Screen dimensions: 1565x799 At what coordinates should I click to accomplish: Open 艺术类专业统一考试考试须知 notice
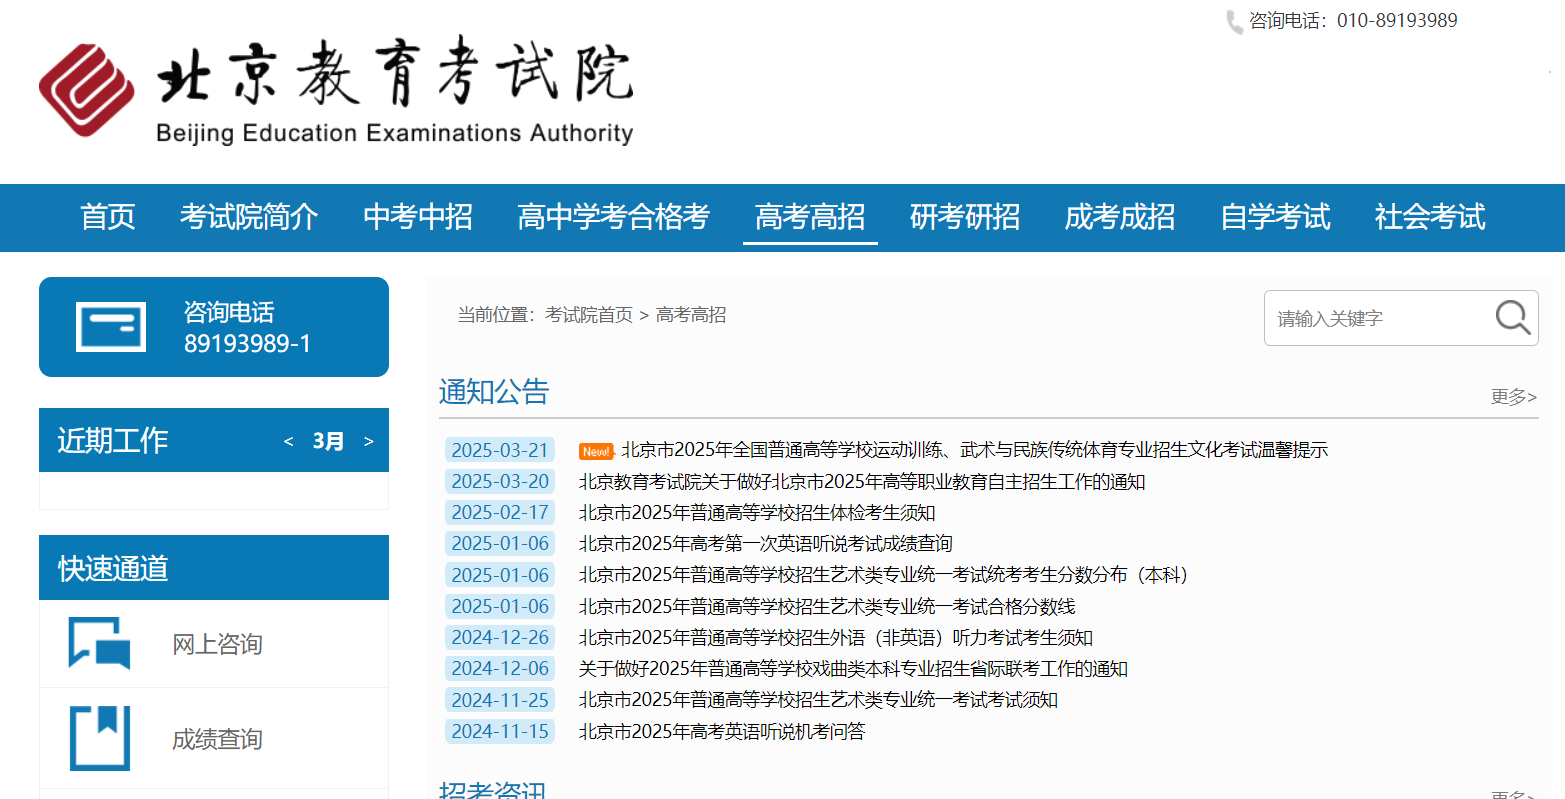pos(818,700)
